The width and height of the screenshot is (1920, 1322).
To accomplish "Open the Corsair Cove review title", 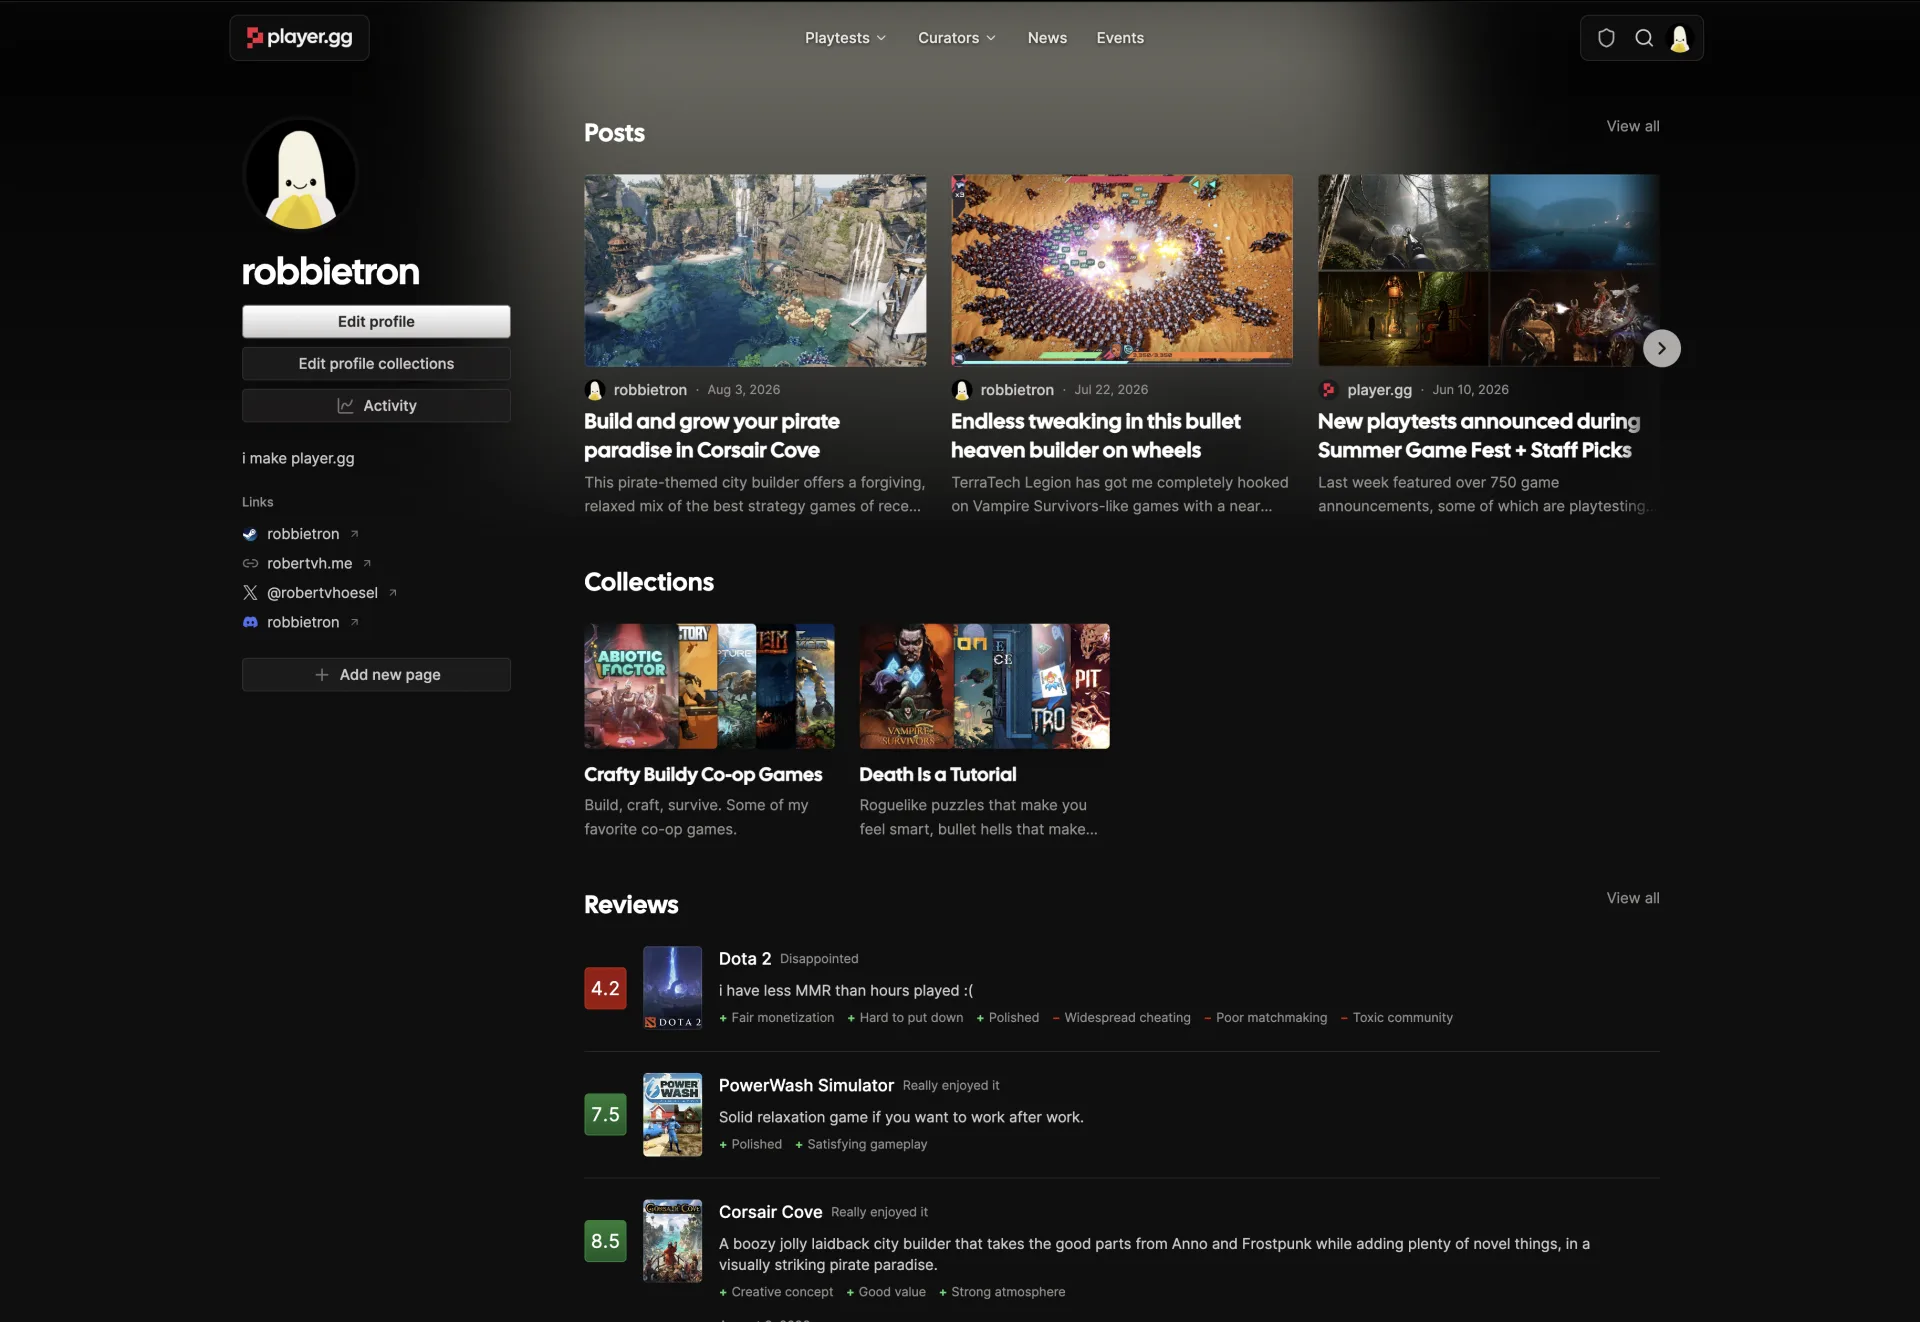I will tap(770, 1212).
